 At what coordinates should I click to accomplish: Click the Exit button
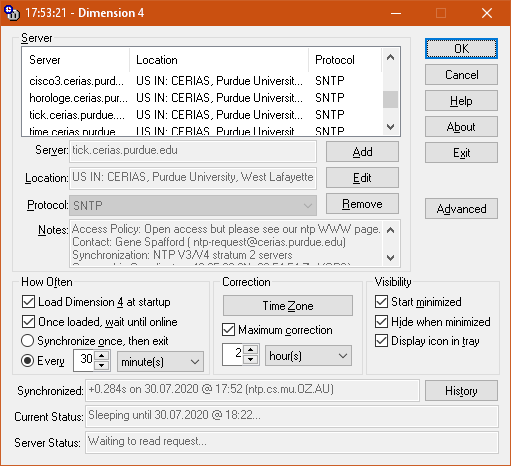pos(461,153)
